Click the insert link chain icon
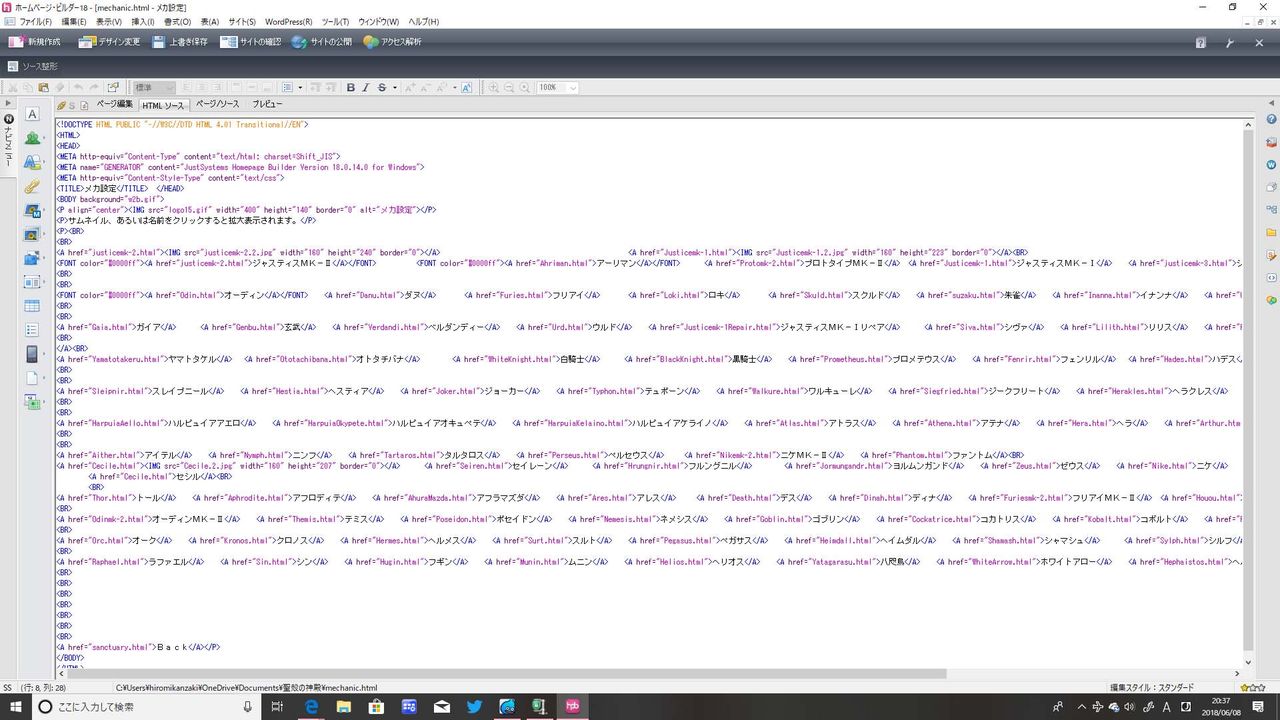This screenshot has height=720, width=1280. click(32, 186)
